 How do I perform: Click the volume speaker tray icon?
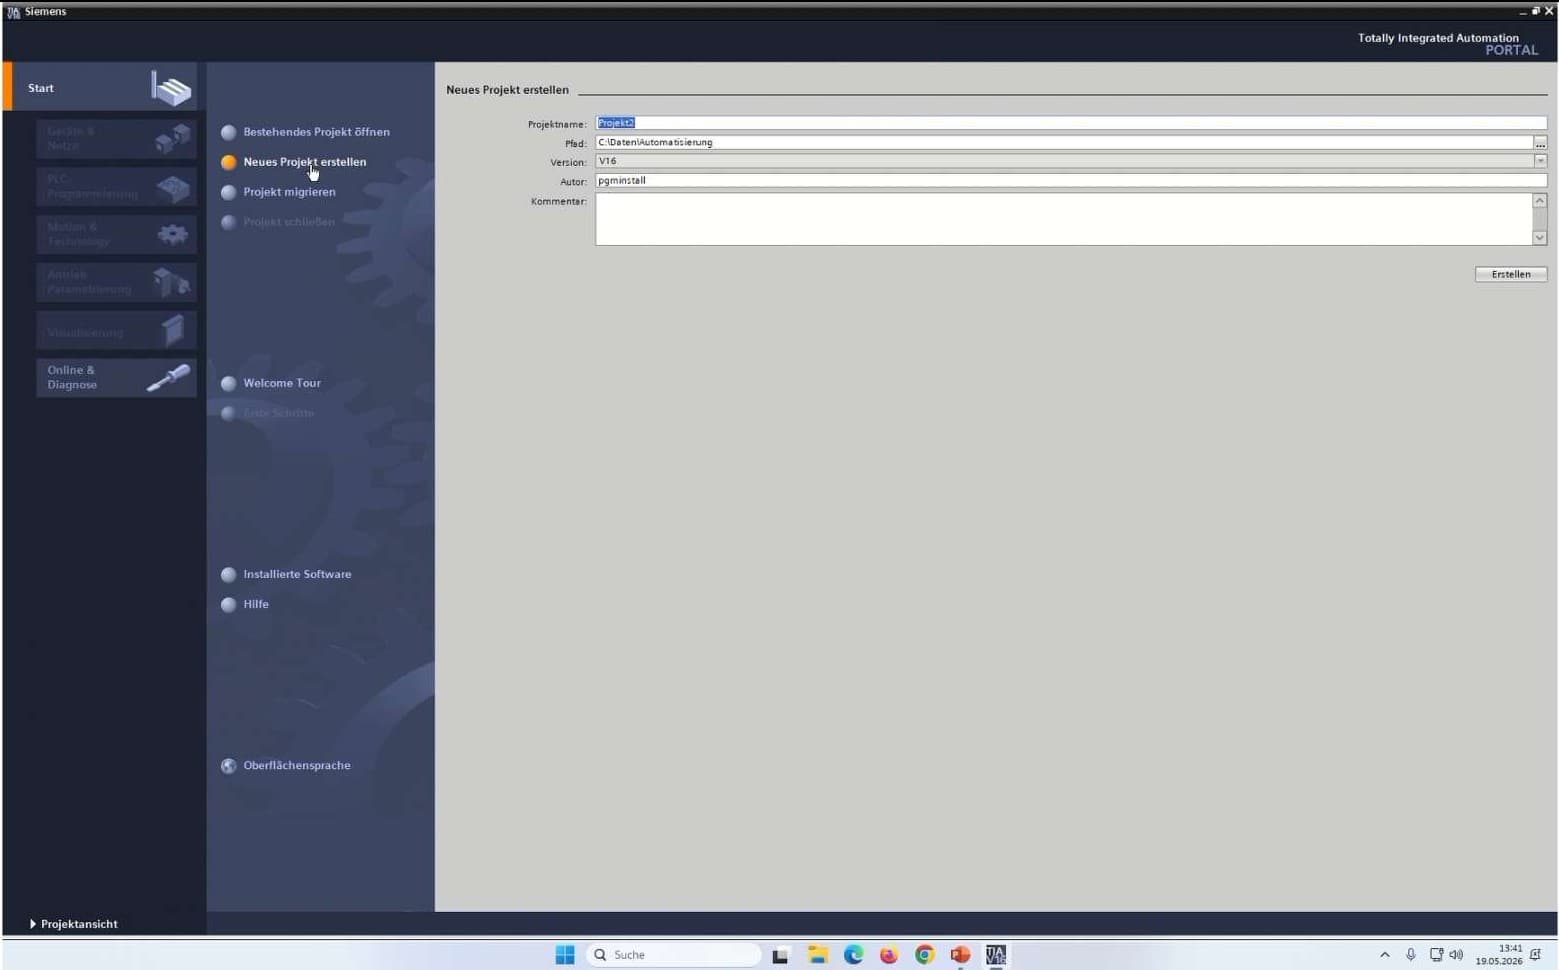1456,955
